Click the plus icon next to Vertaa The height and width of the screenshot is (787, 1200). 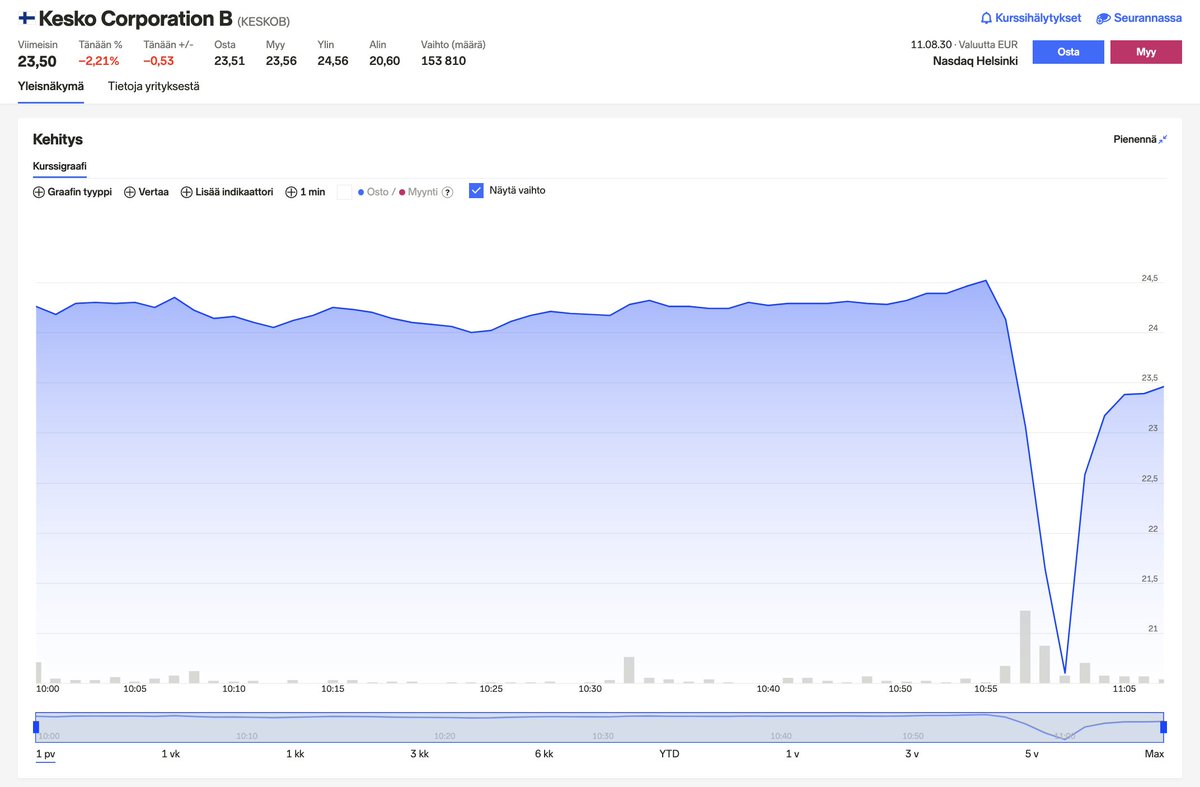click(130, 192)
